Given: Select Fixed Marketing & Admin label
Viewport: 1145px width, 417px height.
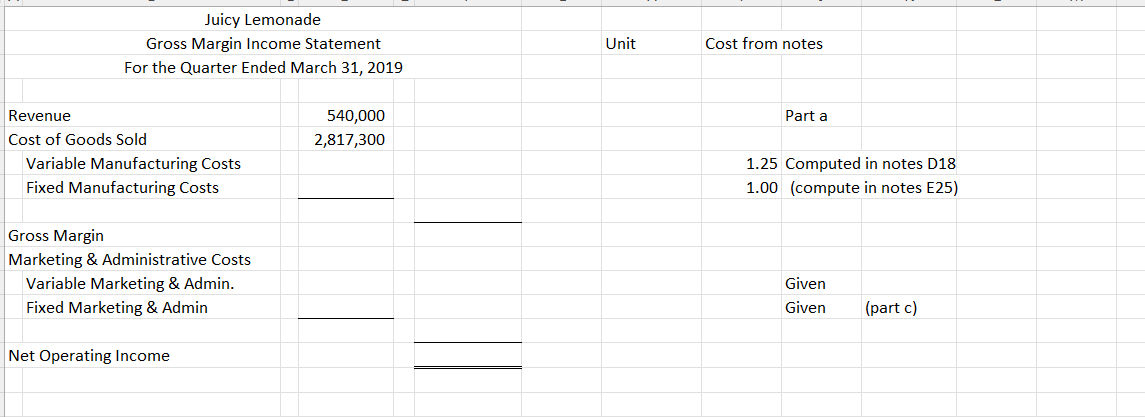Looking at the screenshot, I should (x=117, y=307).
